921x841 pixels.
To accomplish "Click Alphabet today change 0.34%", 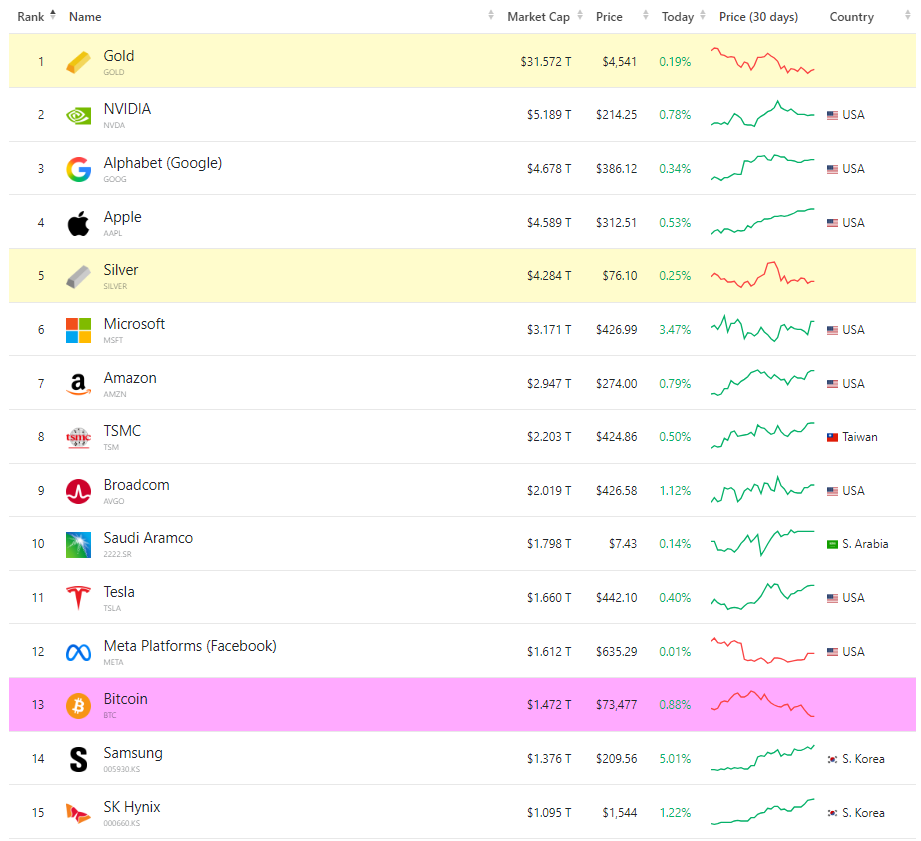I will coord(675,169).
